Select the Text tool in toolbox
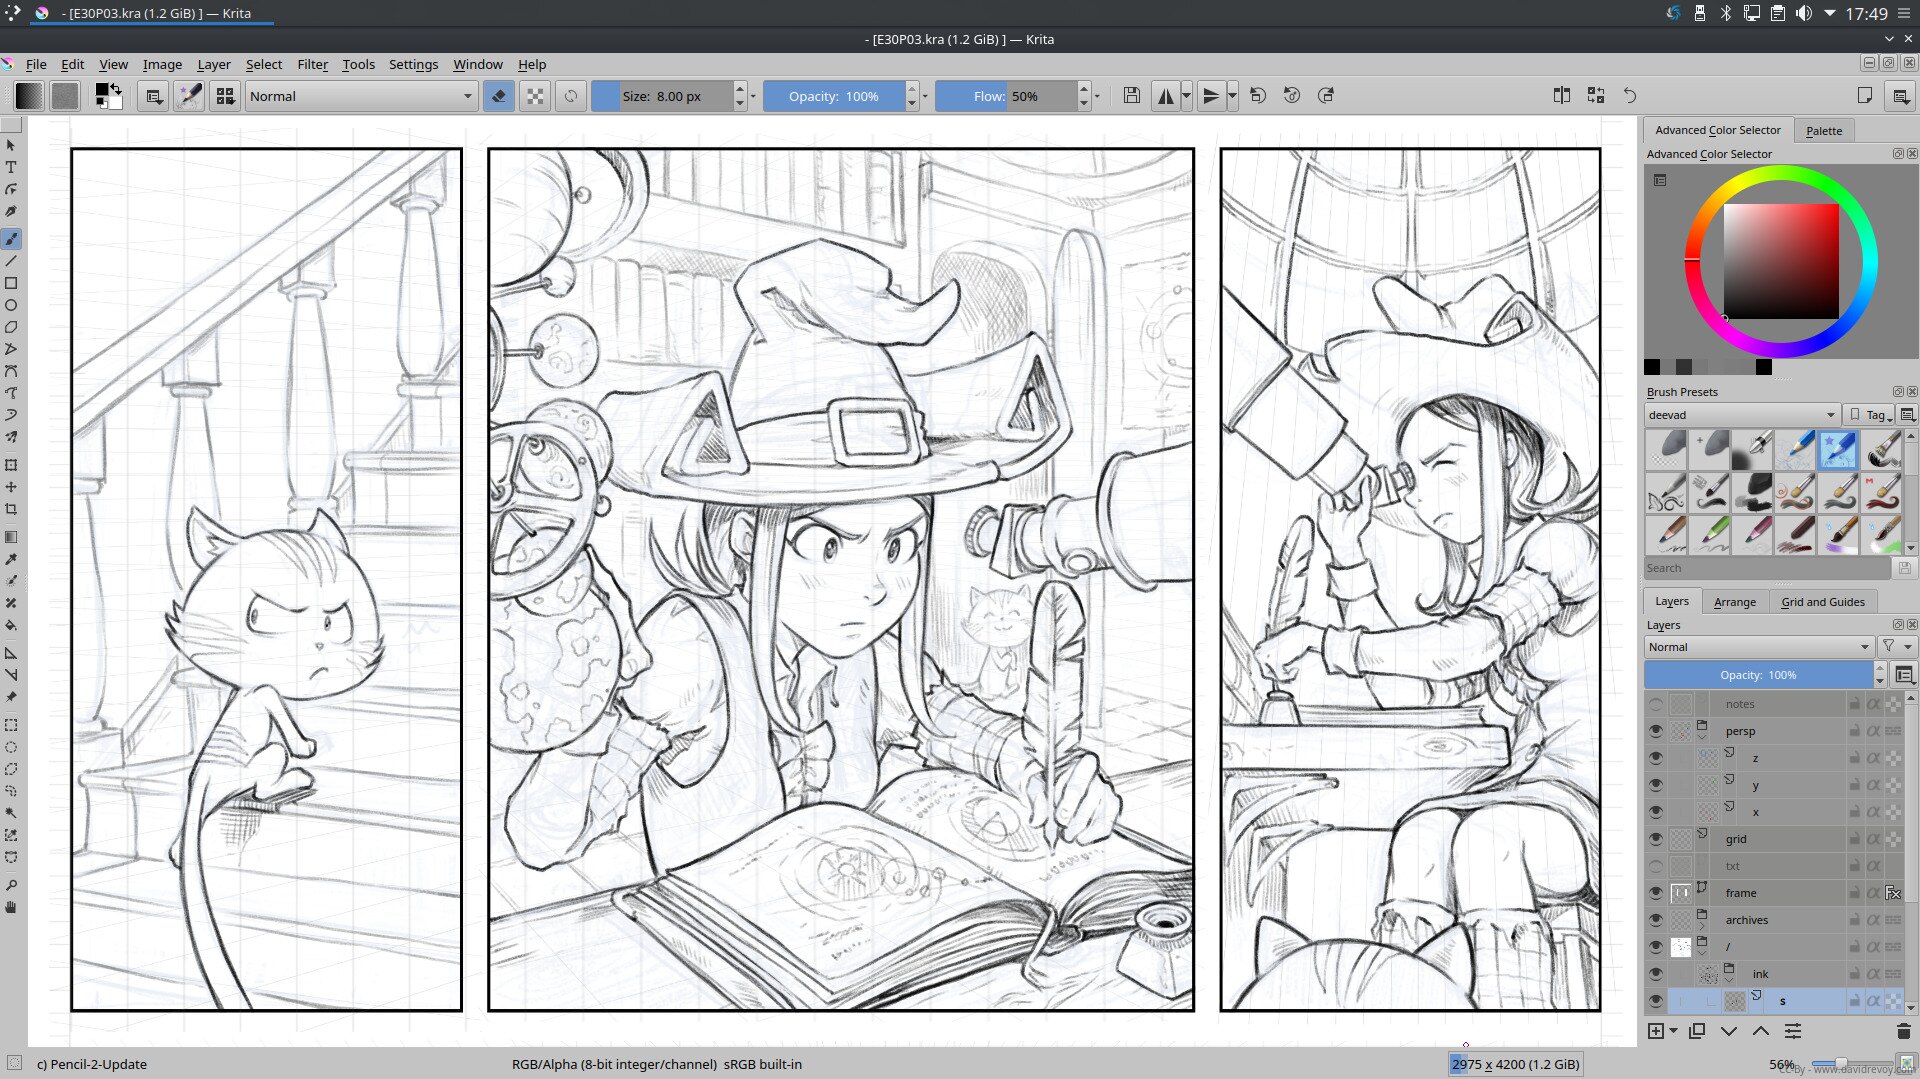Screen dimensions: 1920x1079 [x=11, y=167]
